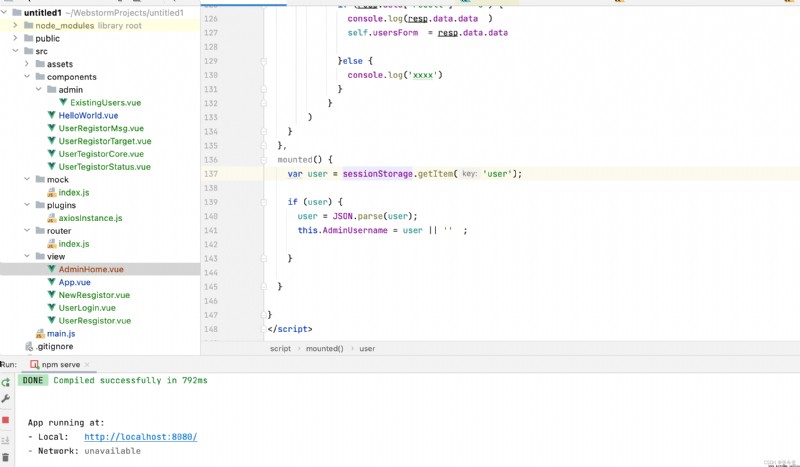
Task: Click the closing </script> tag
Action: (290, 329)
